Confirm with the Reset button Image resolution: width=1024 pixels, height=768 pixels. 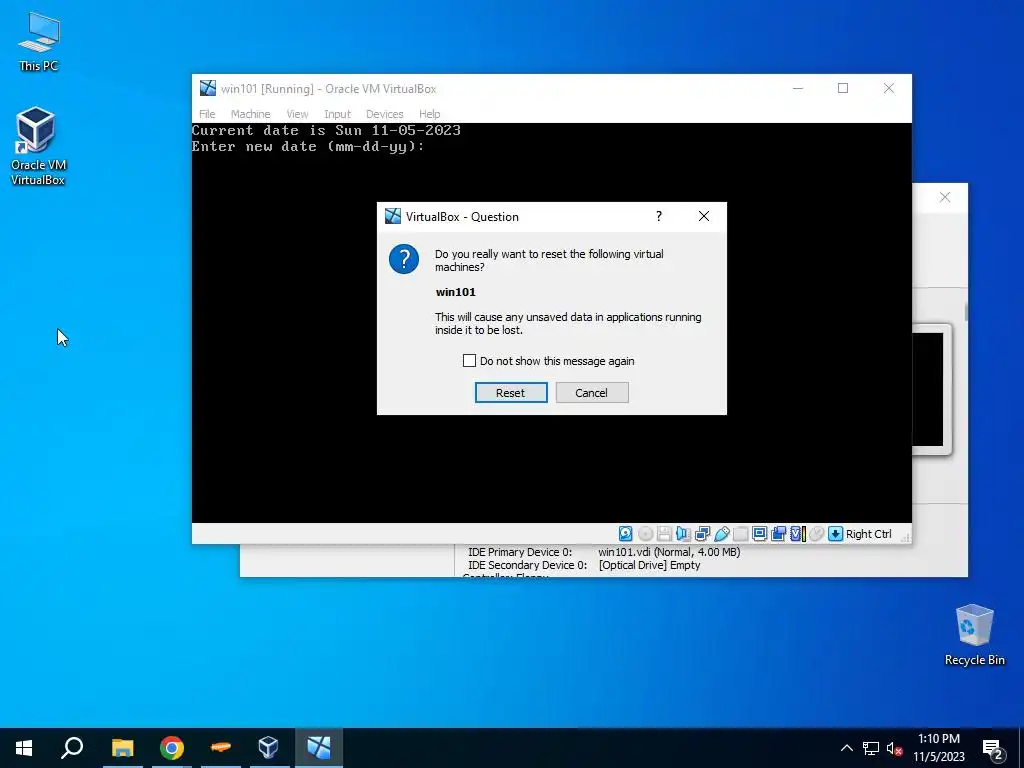tap(511, 392)
